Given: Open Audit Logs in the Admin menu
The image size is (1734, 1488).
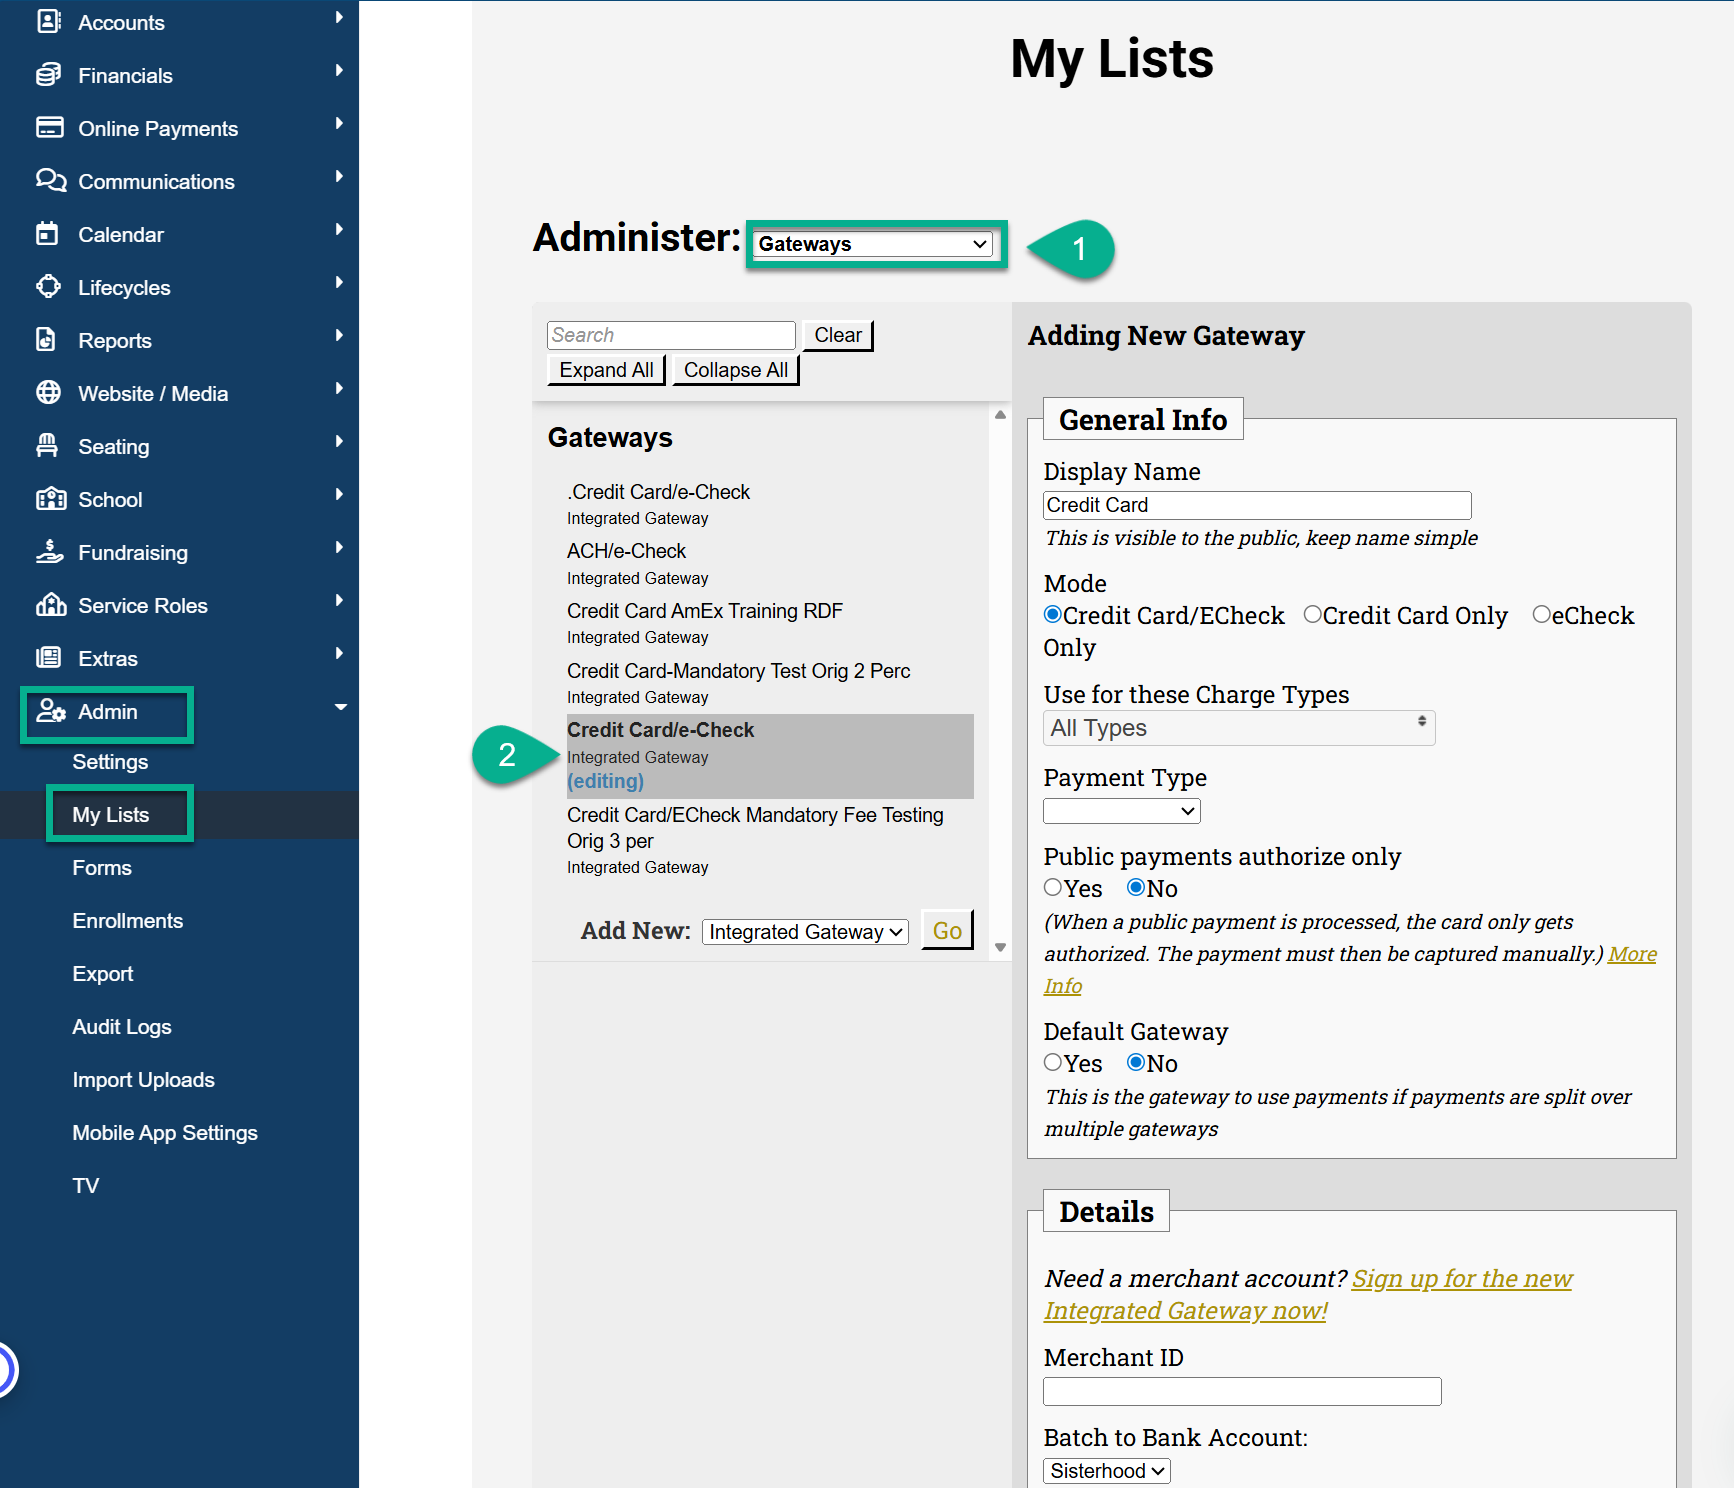Looking at the screenshot, I should pyautogui.click(x=122, y=1026).
